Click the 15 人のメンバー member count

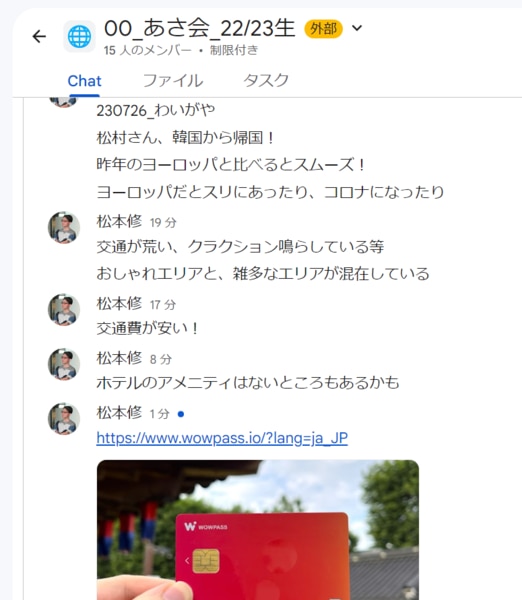pyautogui.click(x=148, y=50)
